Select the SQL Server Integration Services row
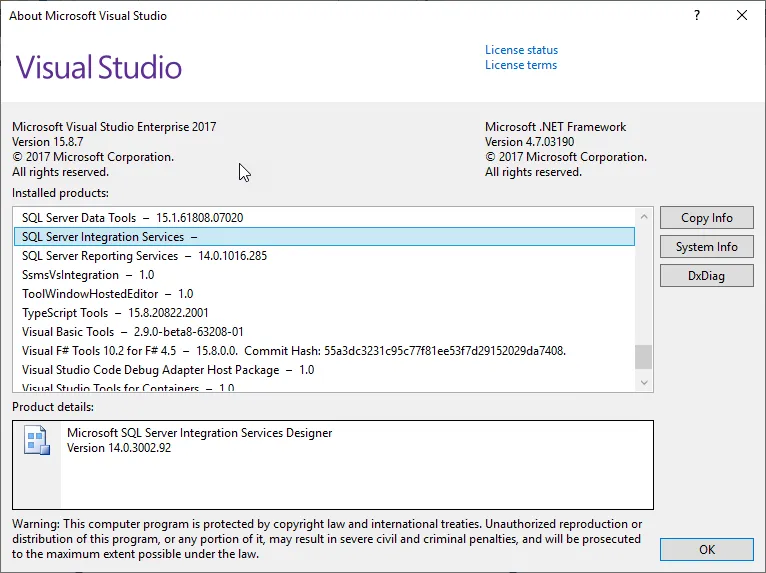 (324, 237)
